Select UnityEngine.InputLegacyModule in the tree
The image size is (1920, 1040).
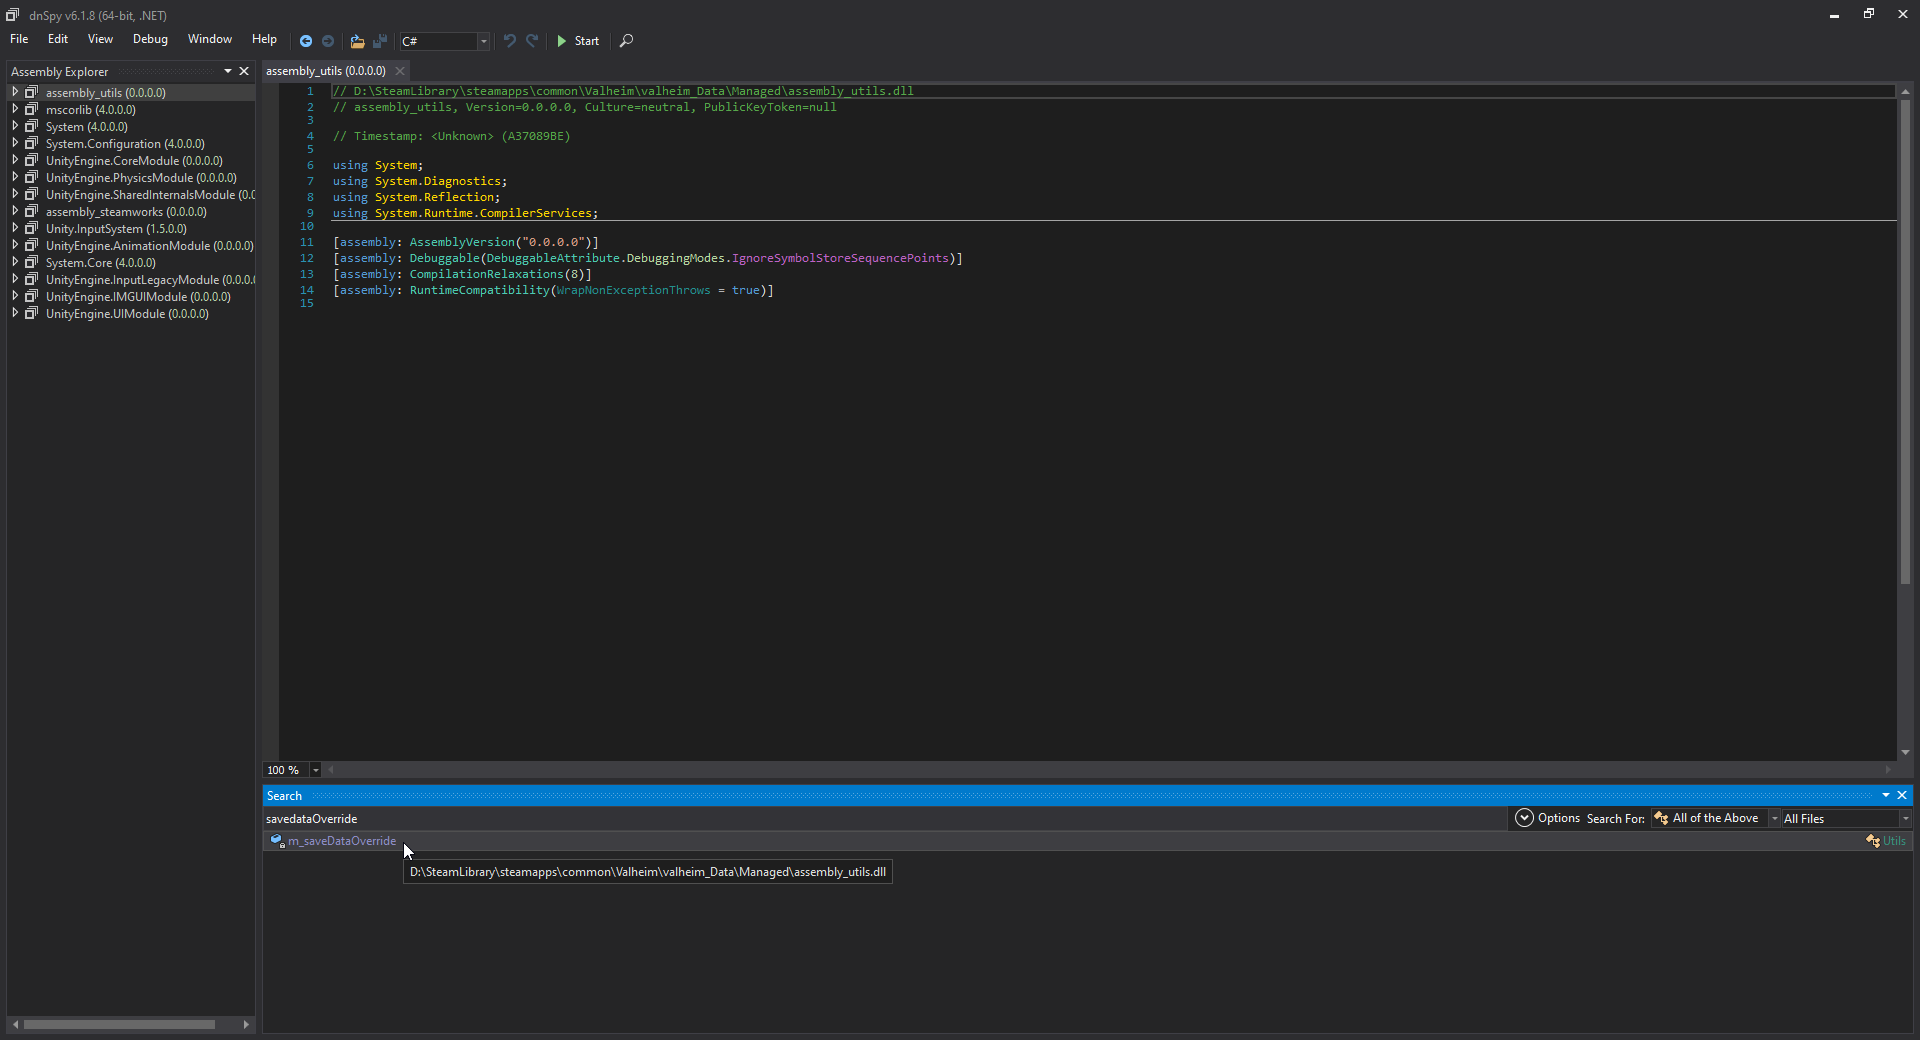150,279
